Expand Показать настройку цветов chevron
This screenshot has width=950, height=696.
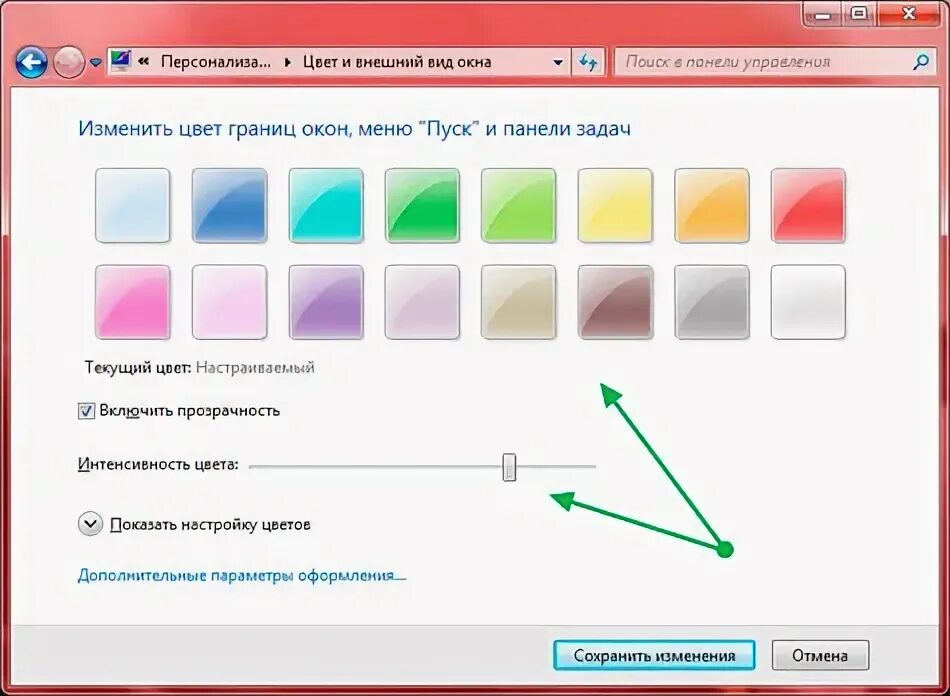(90, 524)
